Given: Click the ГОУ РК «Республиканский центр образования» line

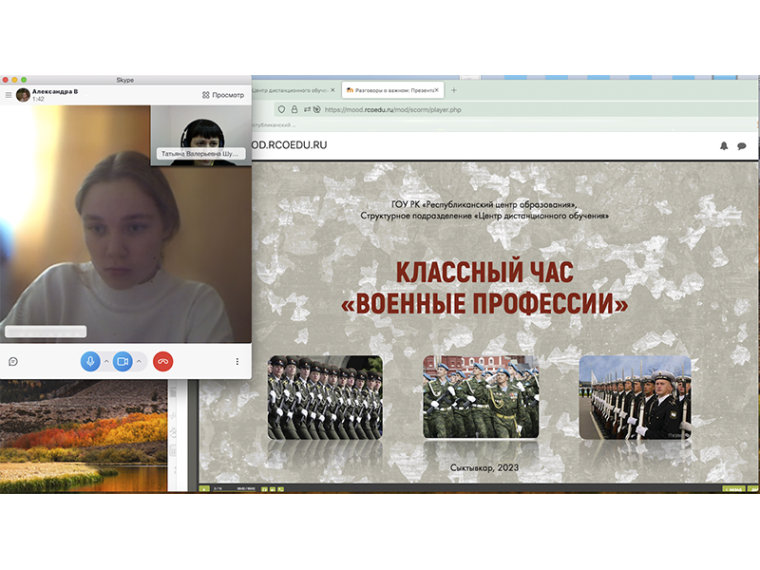Looking at the screenshot, I should [484, 205].
